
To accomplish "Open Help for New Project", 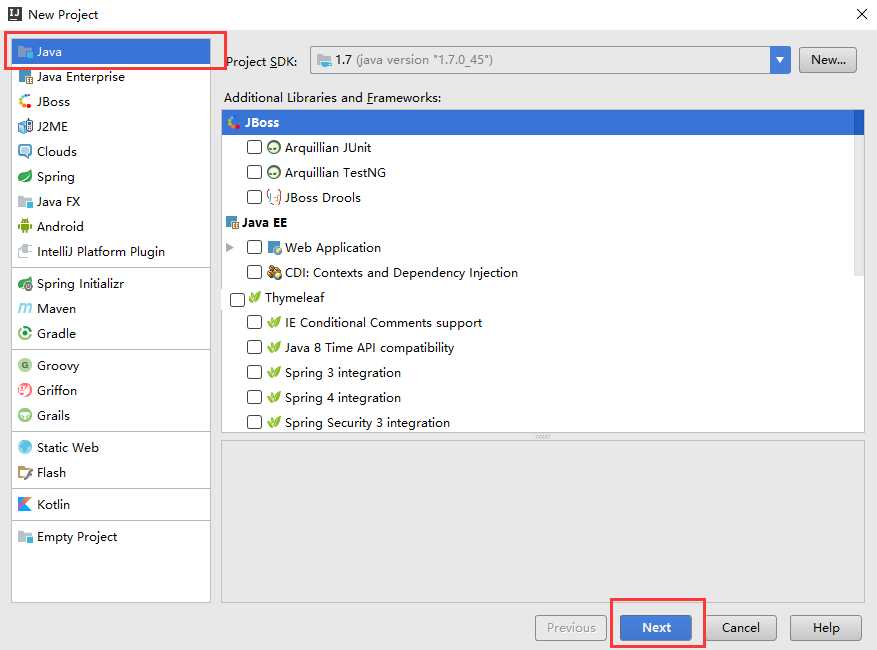I will 826,628.
